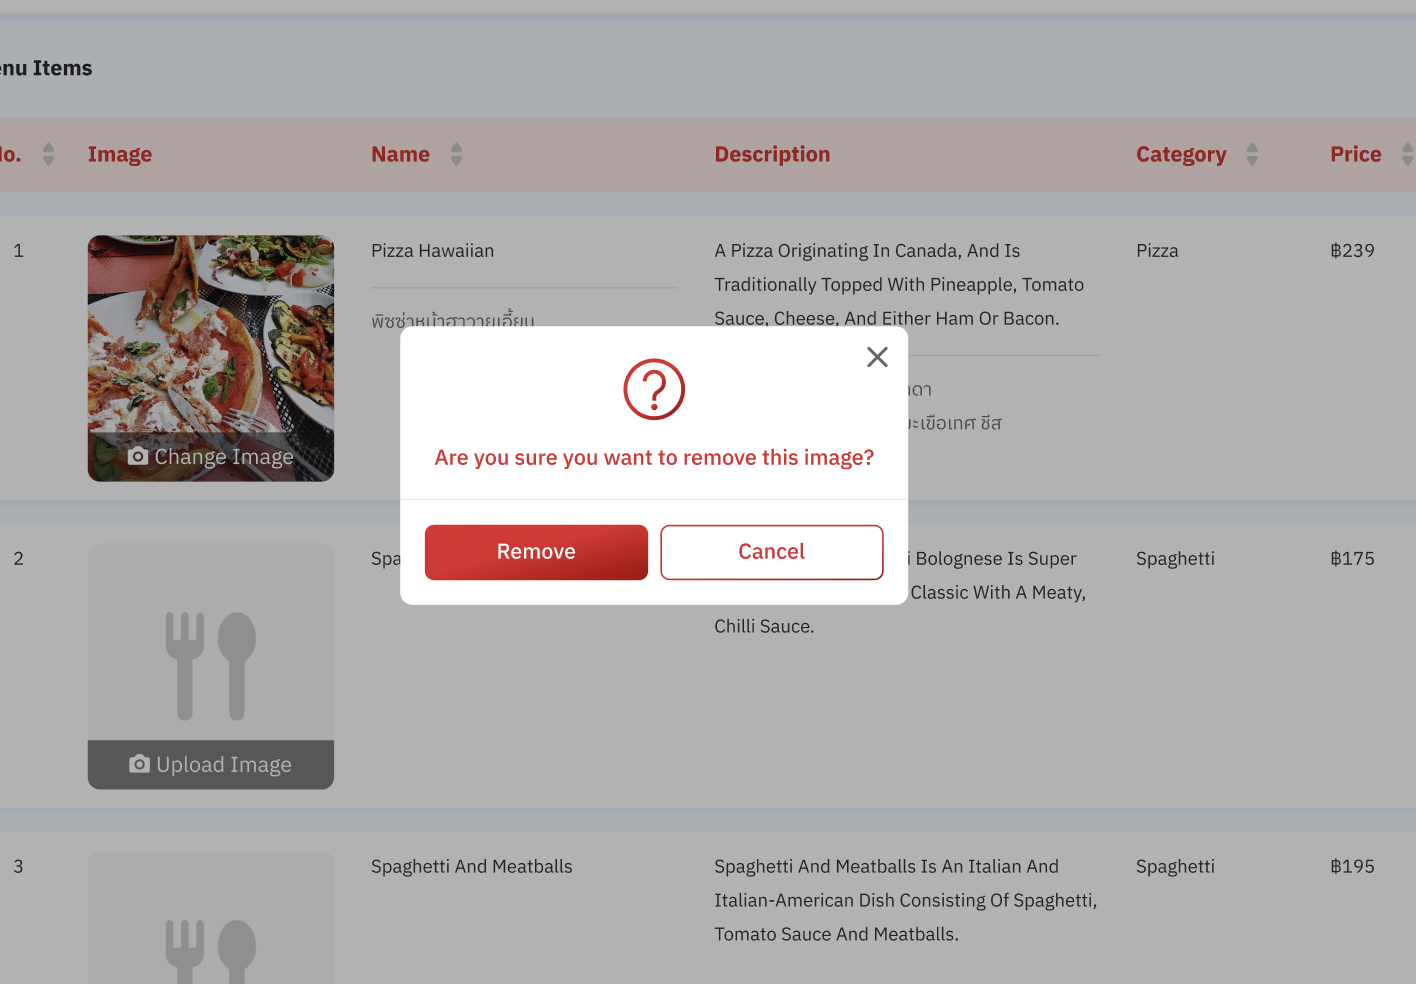The width and height of the screenshot is (1416, 984).
Task: Close the confirmation dialog with X
Action: point(877,357)
